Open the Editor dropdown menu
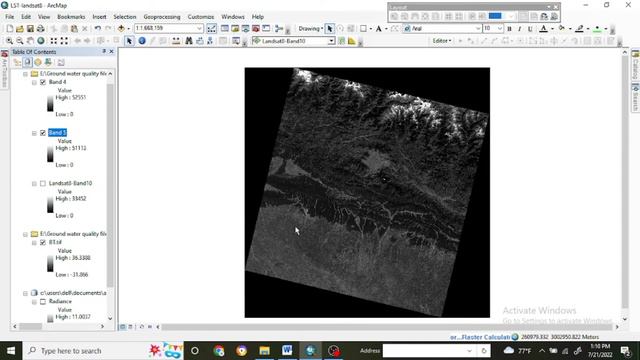 [442, 41]
